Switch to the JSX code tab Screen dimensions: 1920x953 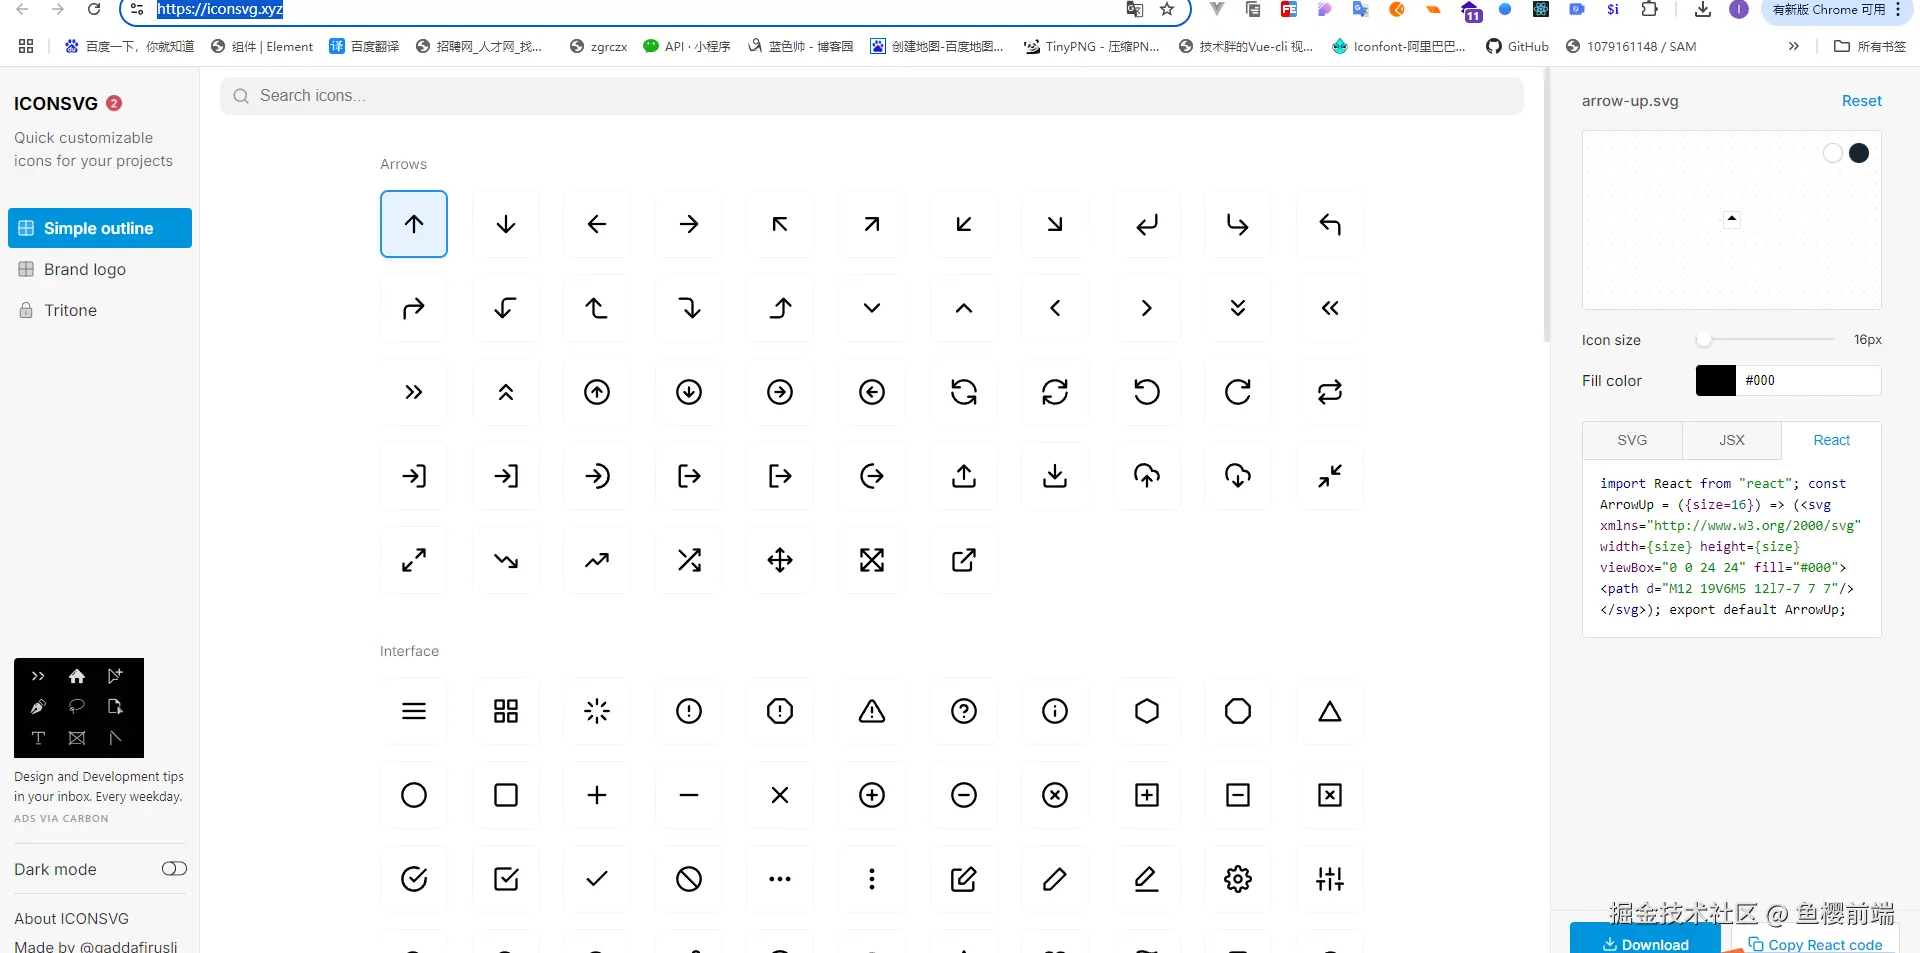tap(1732, 440)
